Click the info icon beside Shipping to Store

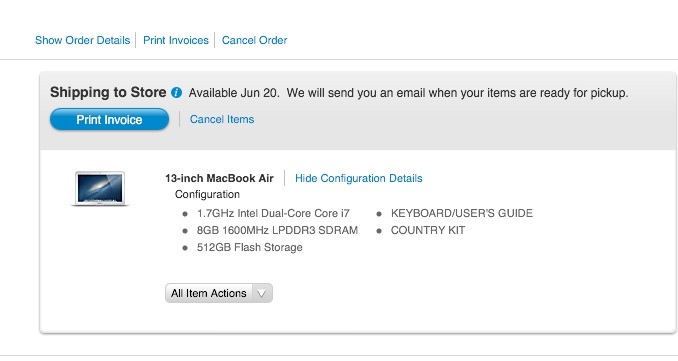click(176, 93)
